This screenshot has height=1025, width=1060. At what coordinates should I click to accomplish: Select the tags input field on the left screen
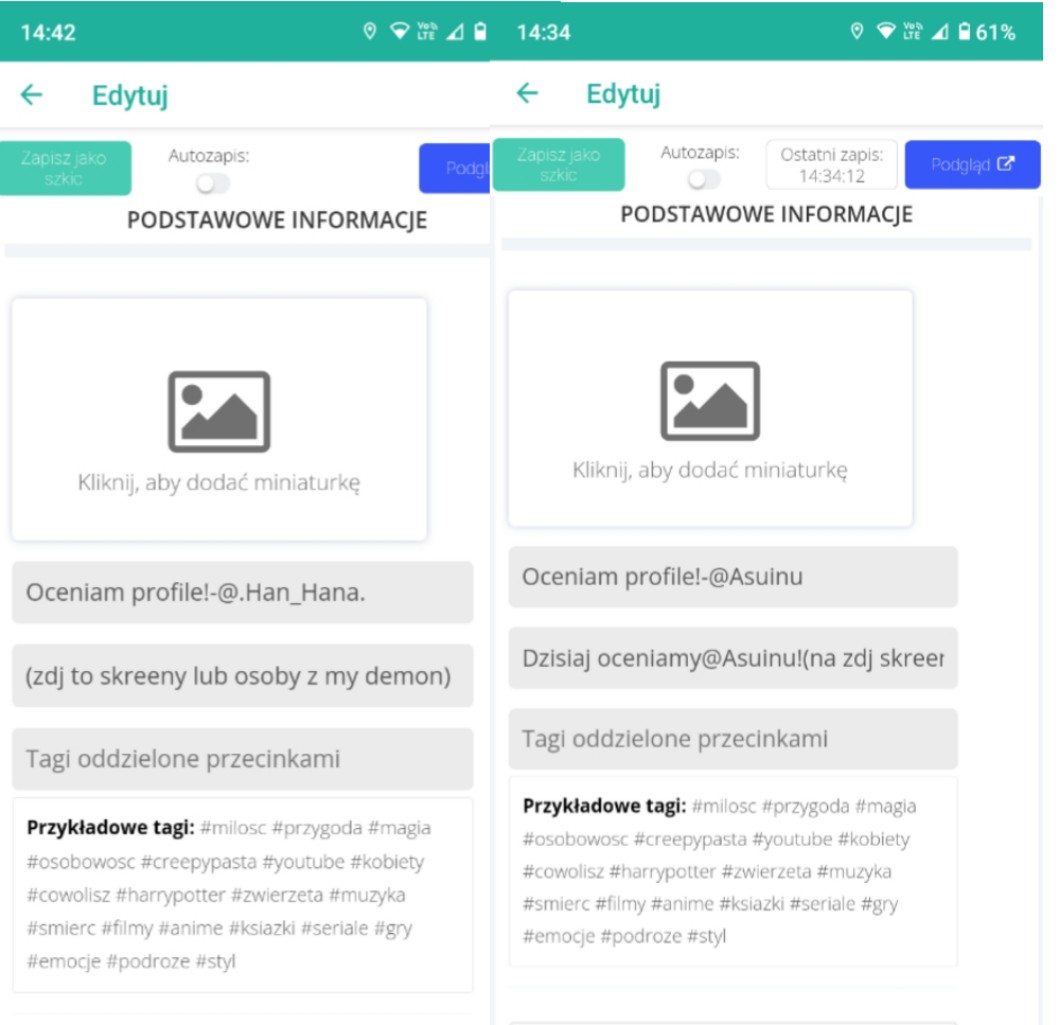click(242, 759)
